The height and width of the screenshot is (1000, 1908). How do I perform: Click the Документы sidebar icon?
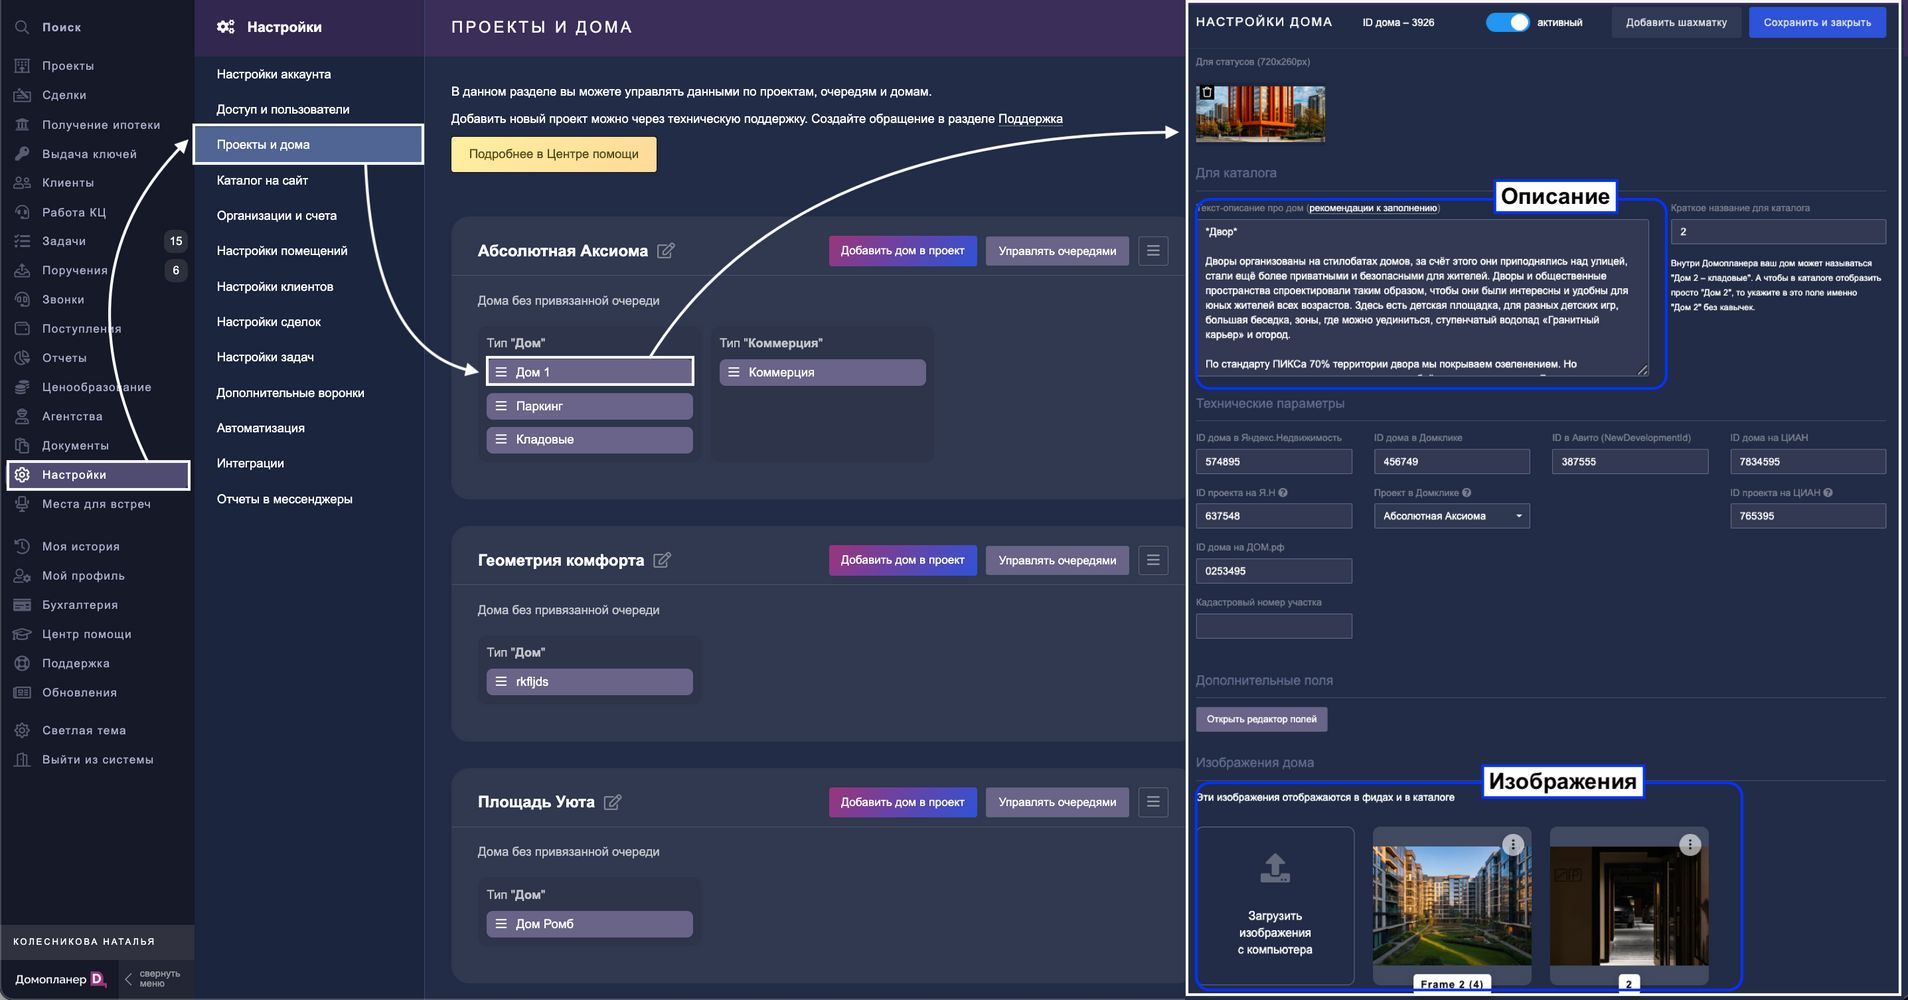click(22, 445)
